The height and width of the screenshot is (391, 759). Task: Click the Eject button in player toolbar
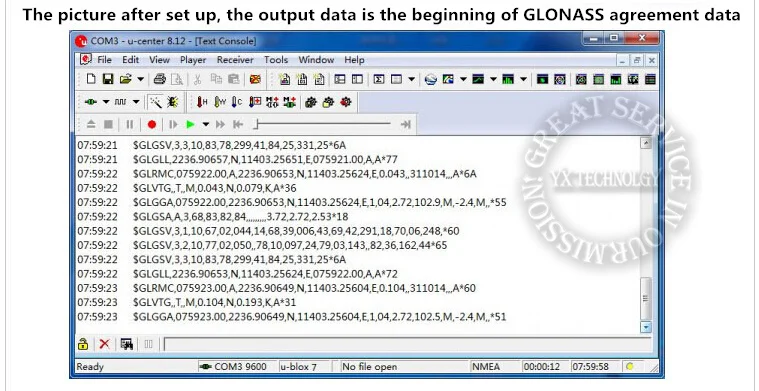click(91, 124)
